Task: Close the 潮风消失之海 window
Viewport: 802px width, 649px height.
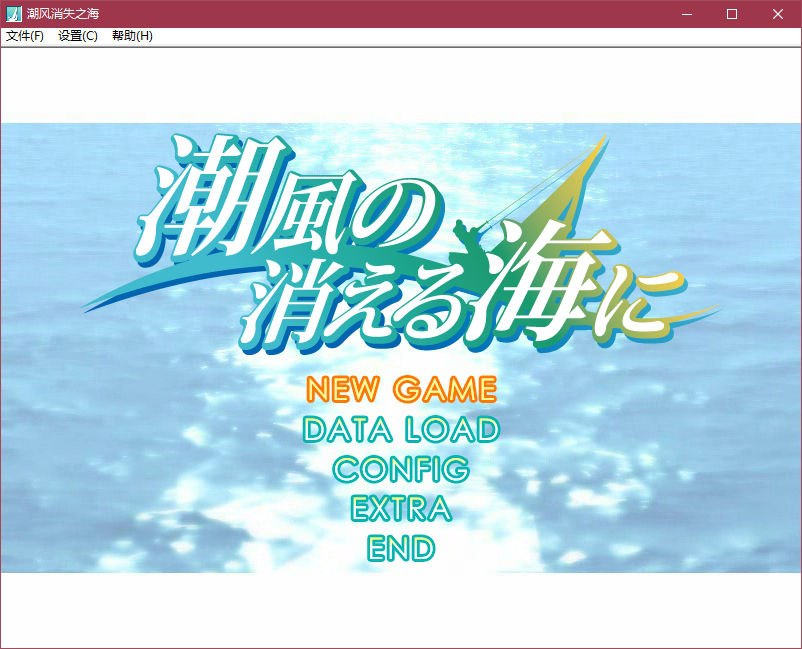Action: pyautogui.click(x=778, y=14)
